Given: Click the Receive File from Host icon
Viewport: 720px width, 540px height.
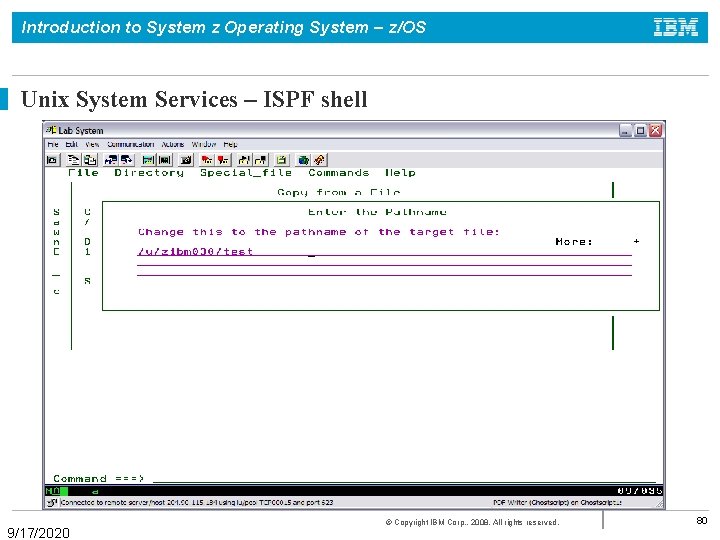Looking at the screenshot, I should 126,160.
